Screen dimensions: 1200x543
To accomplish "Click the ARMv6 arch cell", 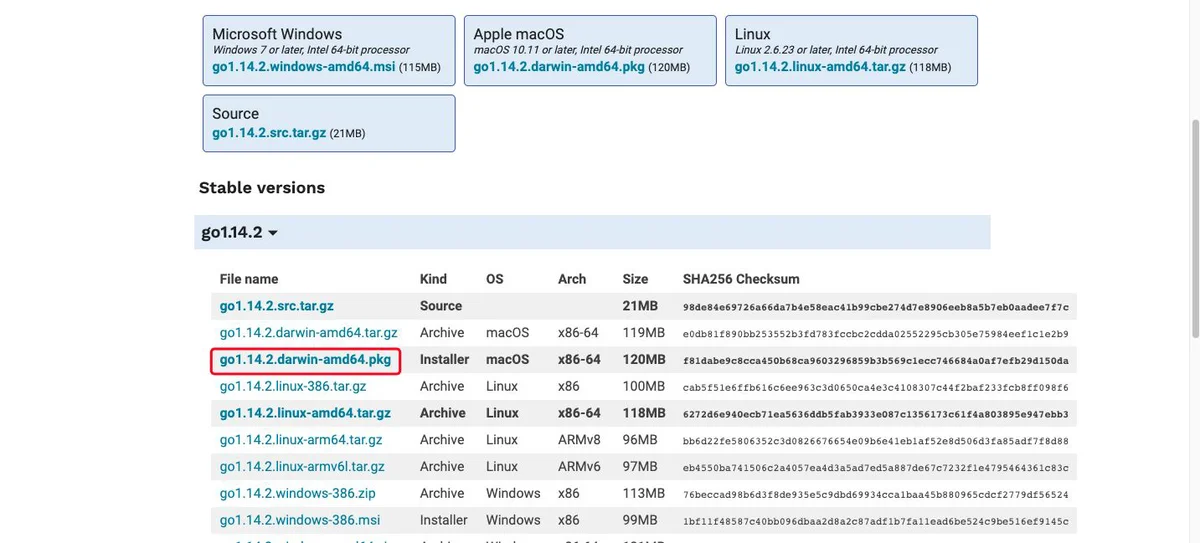I will pos(579,467).
